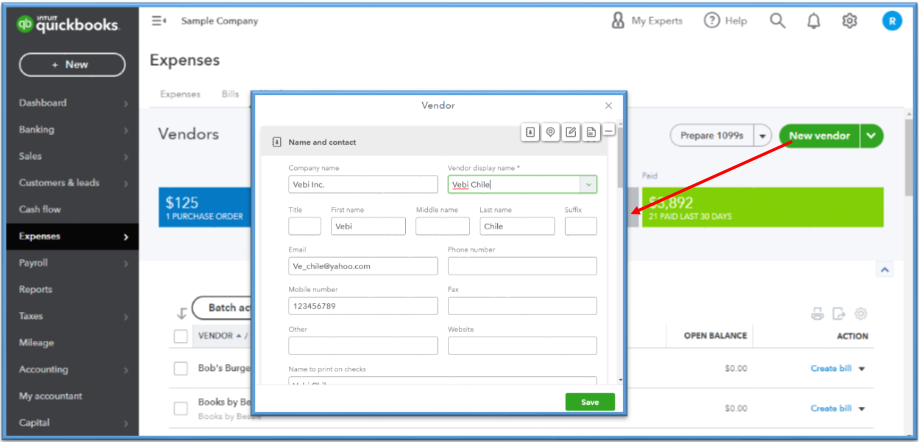Click the Last name field
Screen dimensions: 919x442
click(517, 226)
